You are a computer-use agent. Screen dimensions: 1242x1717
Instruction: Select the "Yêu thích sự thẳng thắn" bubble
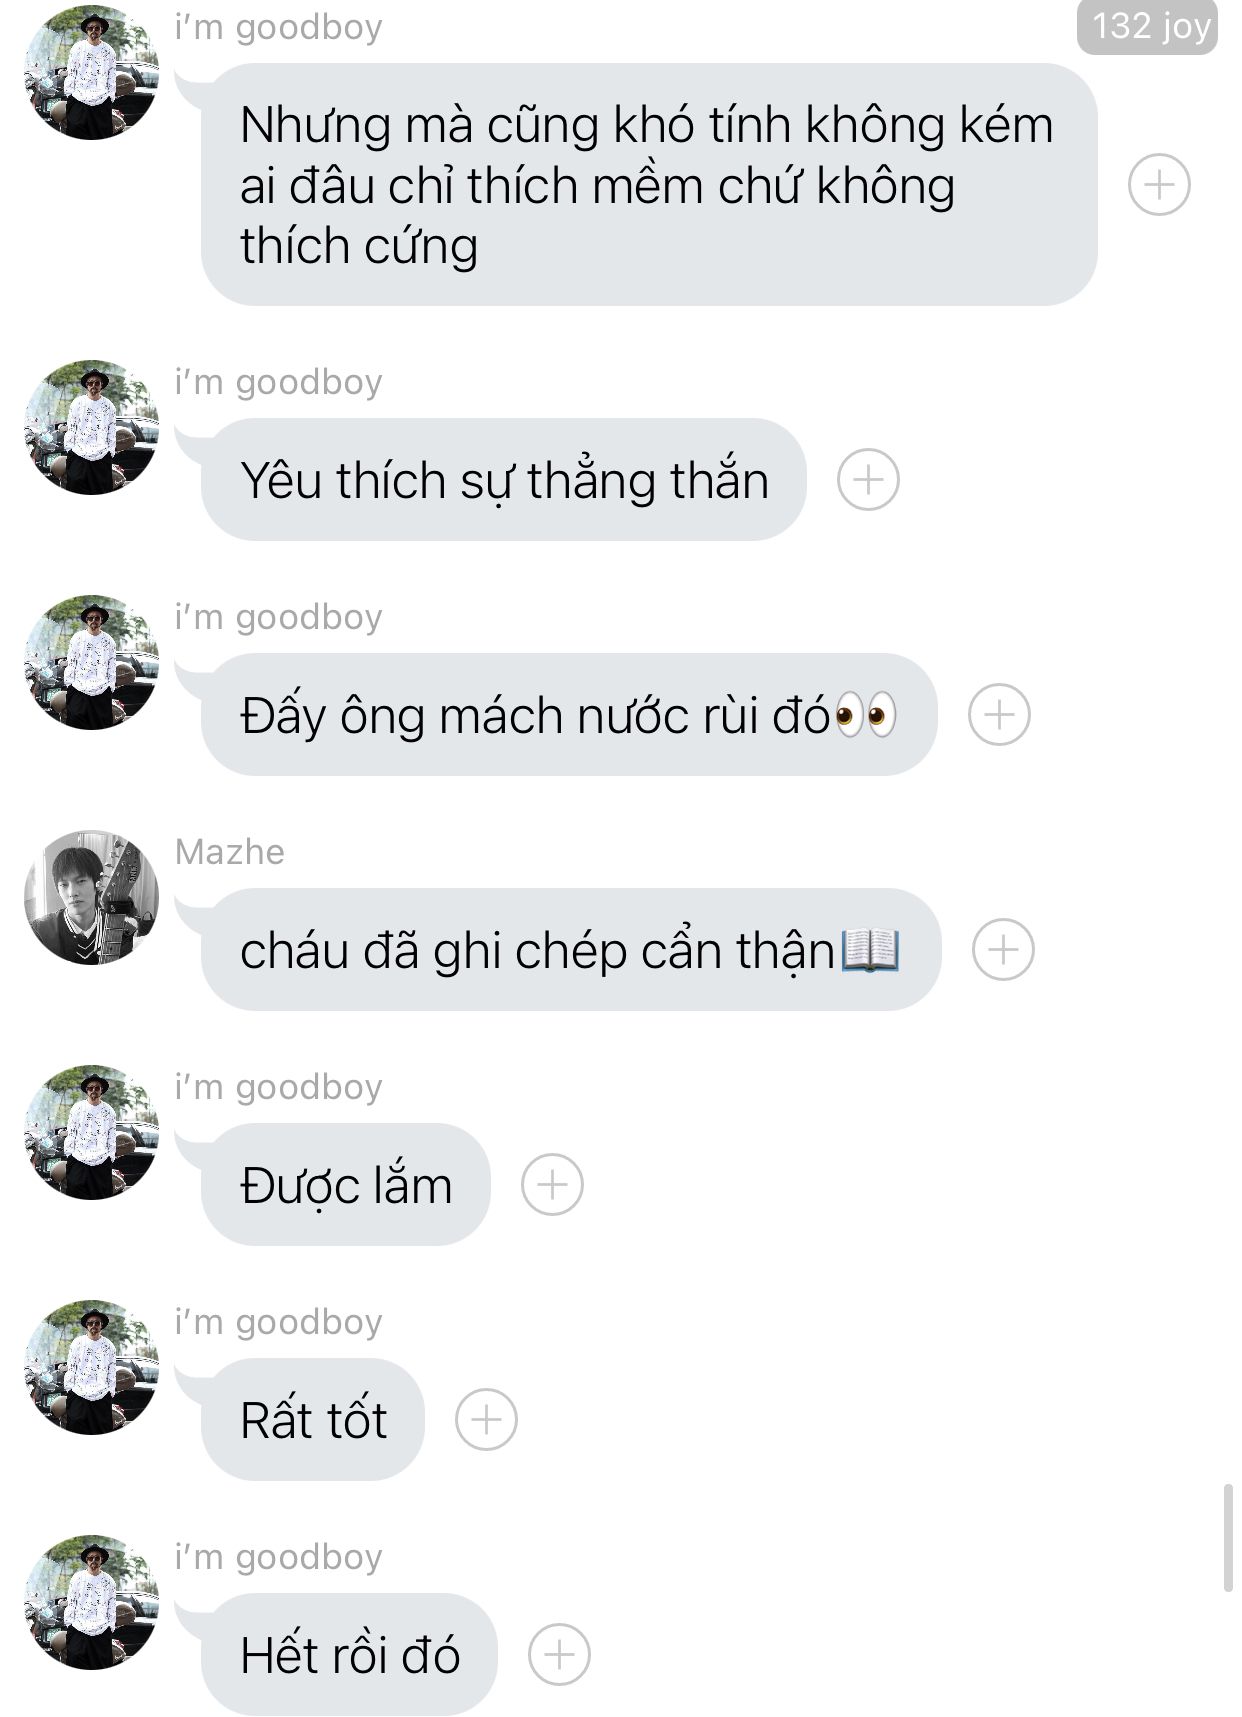click(503, 480)
